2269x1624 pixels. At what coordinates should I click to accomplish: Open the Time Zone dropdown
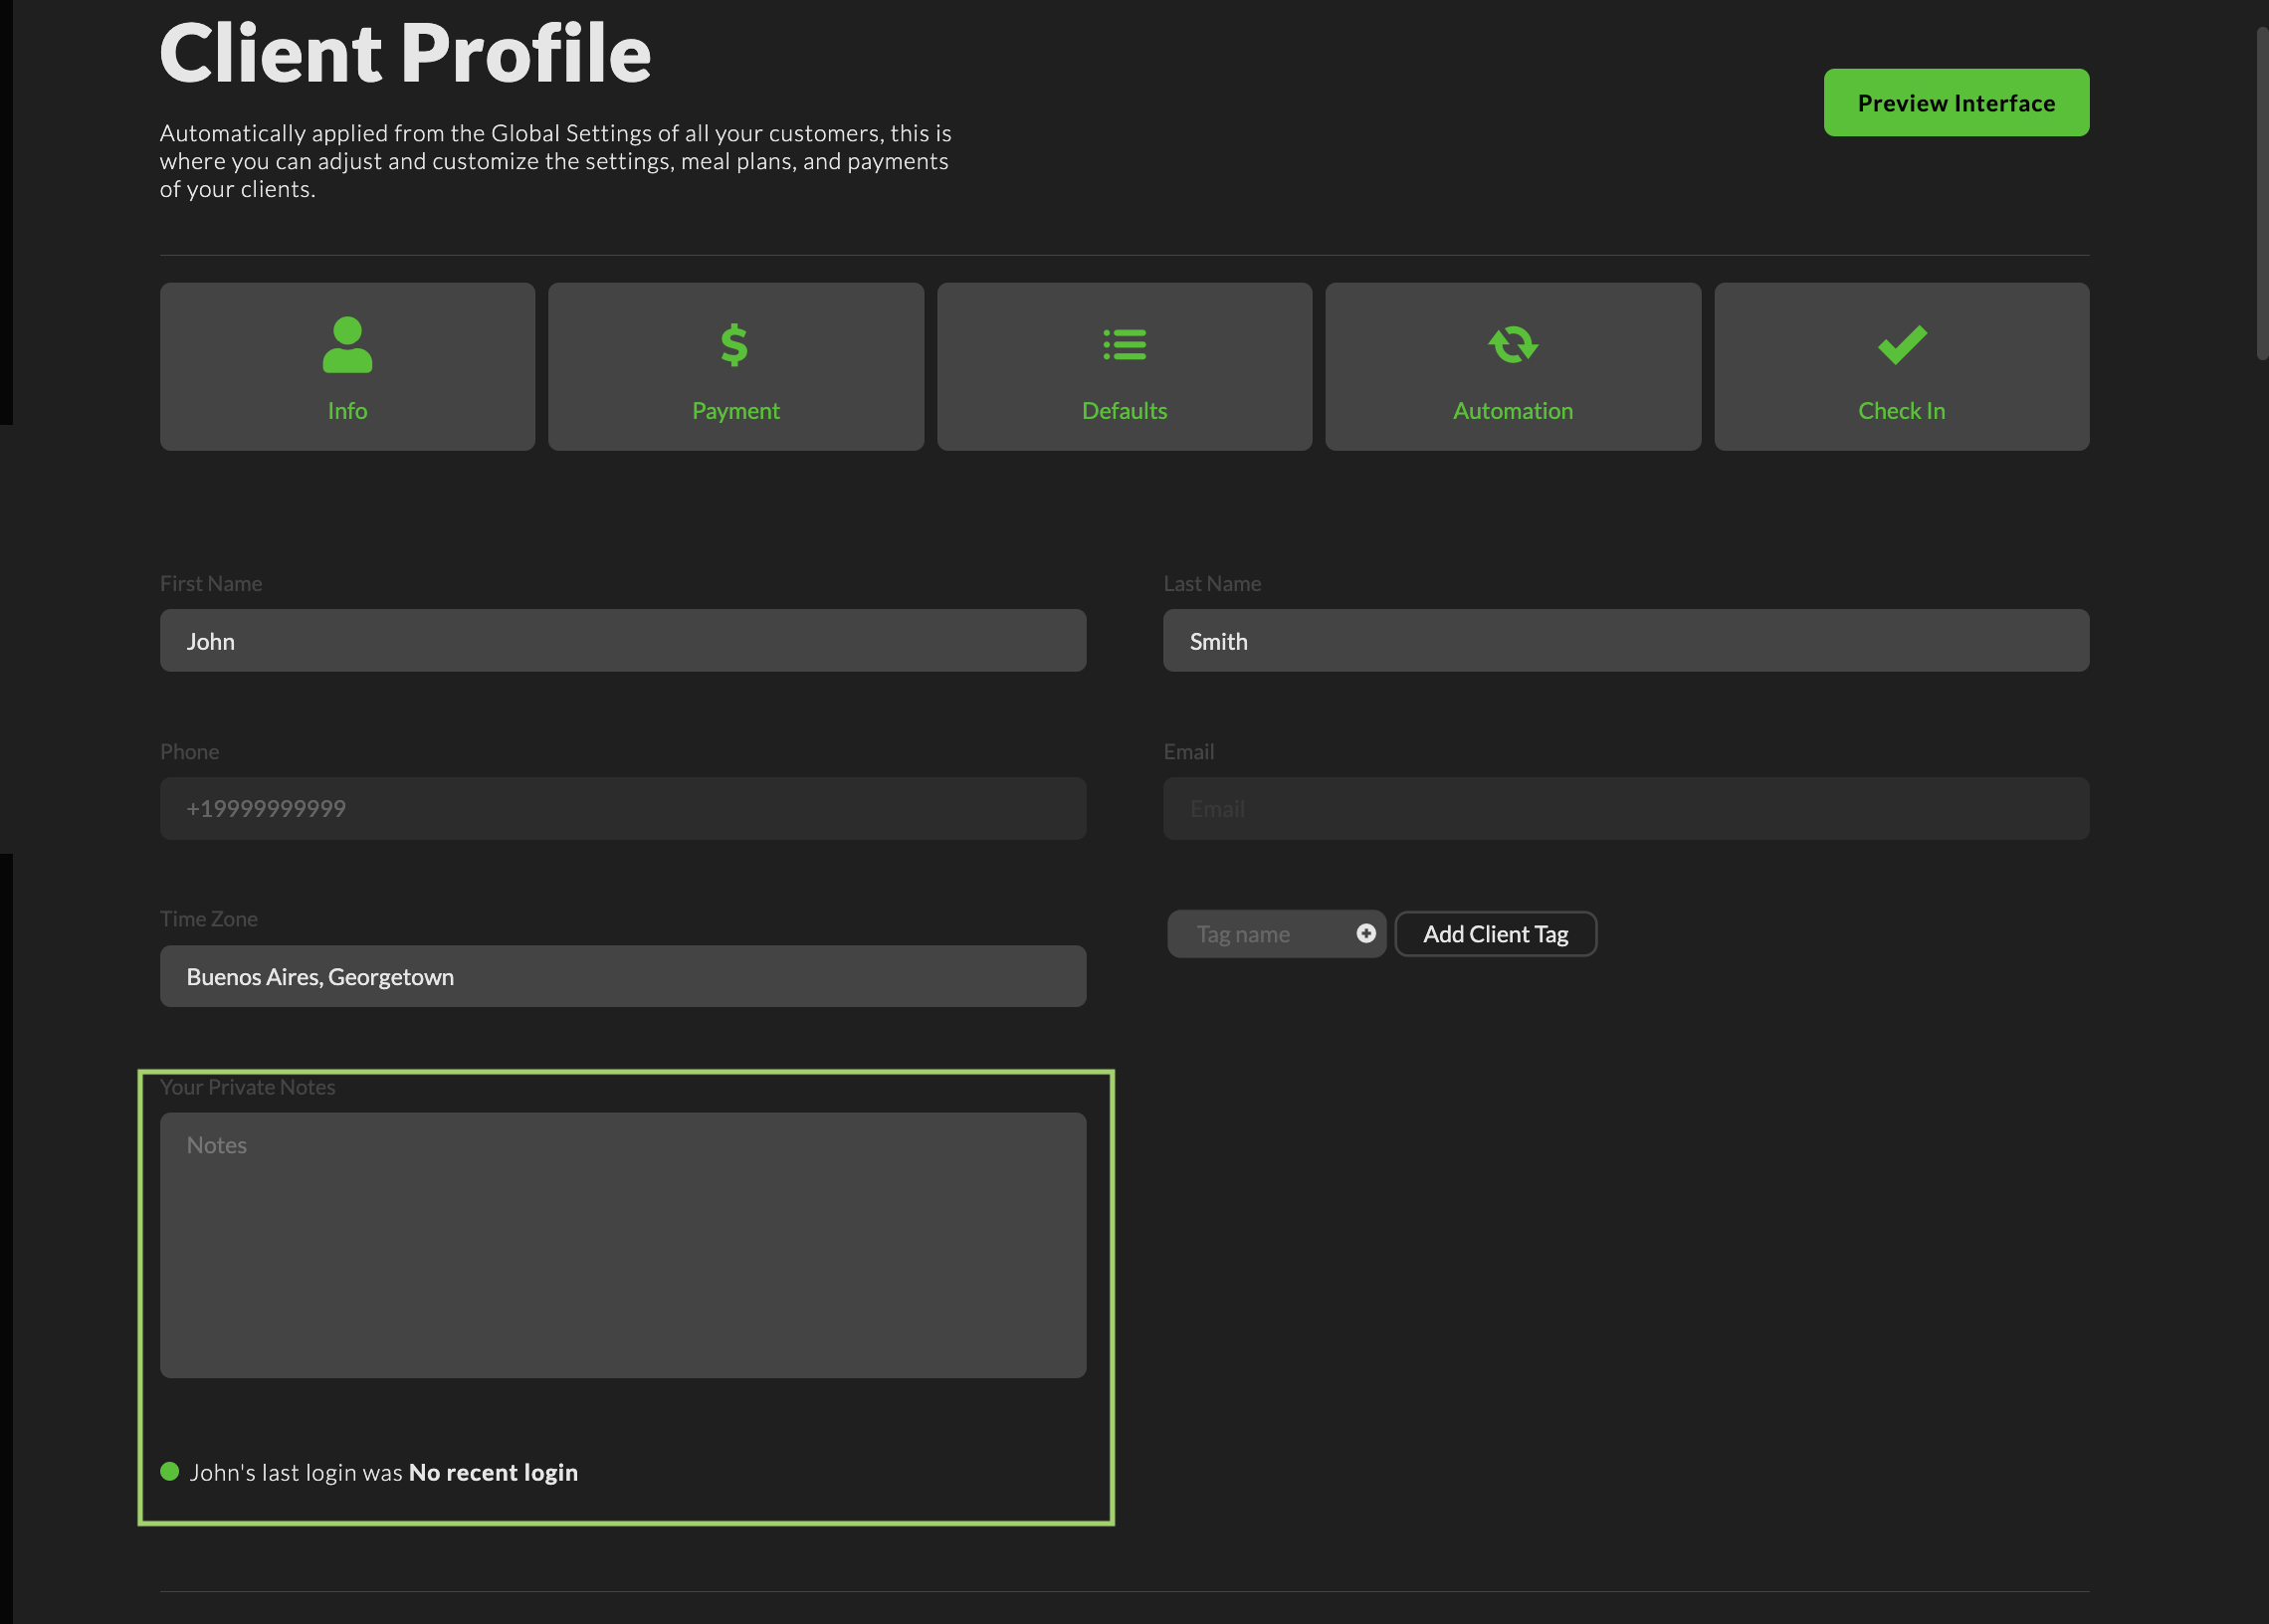pos(622,977)
